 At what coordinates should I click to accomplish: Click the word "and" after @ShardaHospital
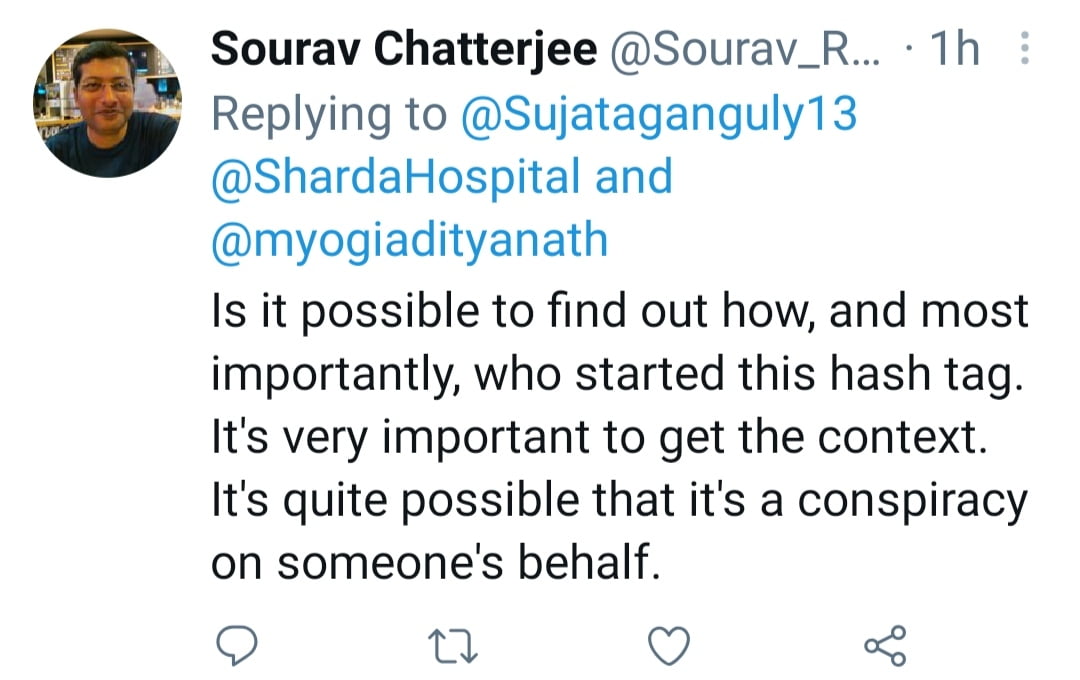click(633, 178)
